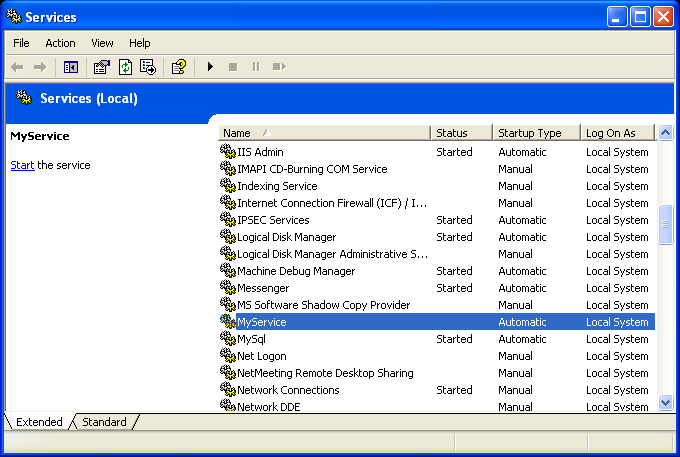The height and width of the screenshot is (457, 680).
Task: Select the Network DDE service row
Action: tap(437, 406)
